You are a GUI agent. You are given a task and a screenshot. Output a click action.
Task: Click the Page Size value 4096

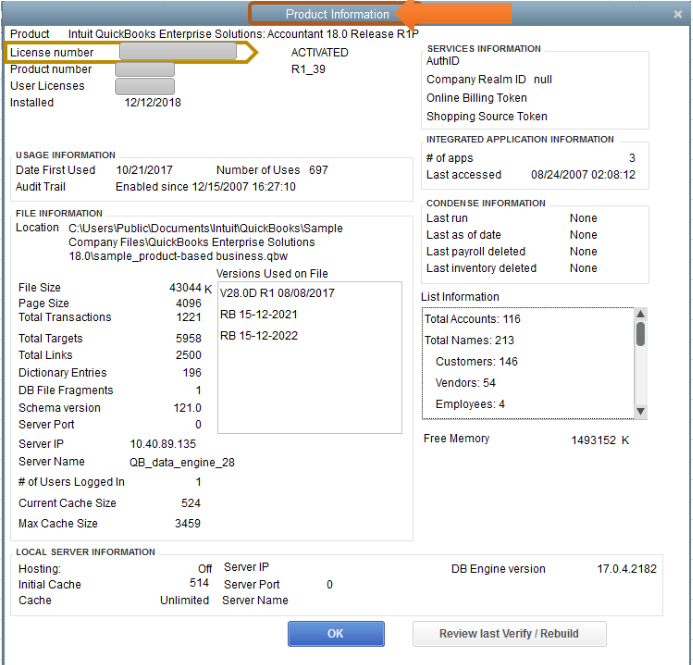188,303
